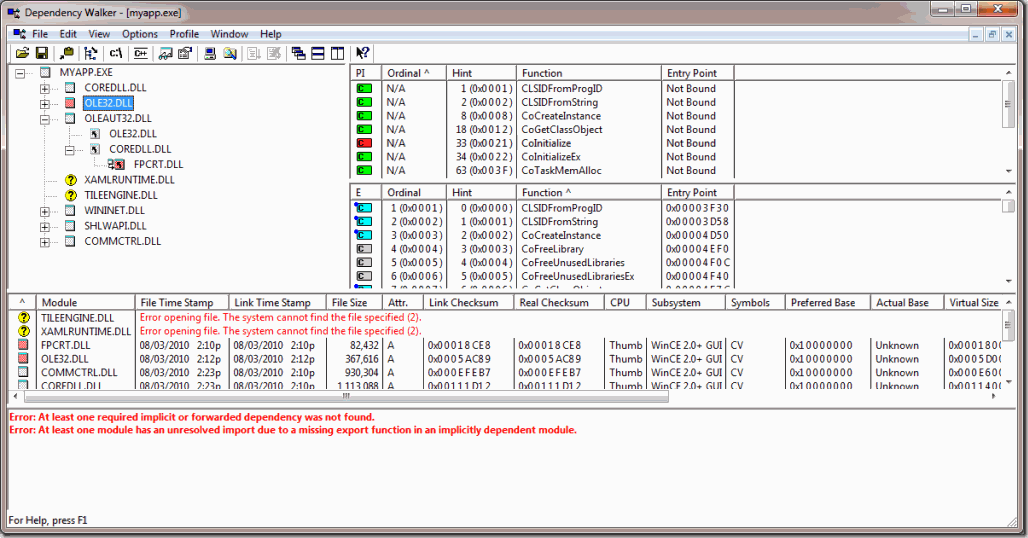
Task: Expand the COMMCTRL.DLL node
Action: 45,242
